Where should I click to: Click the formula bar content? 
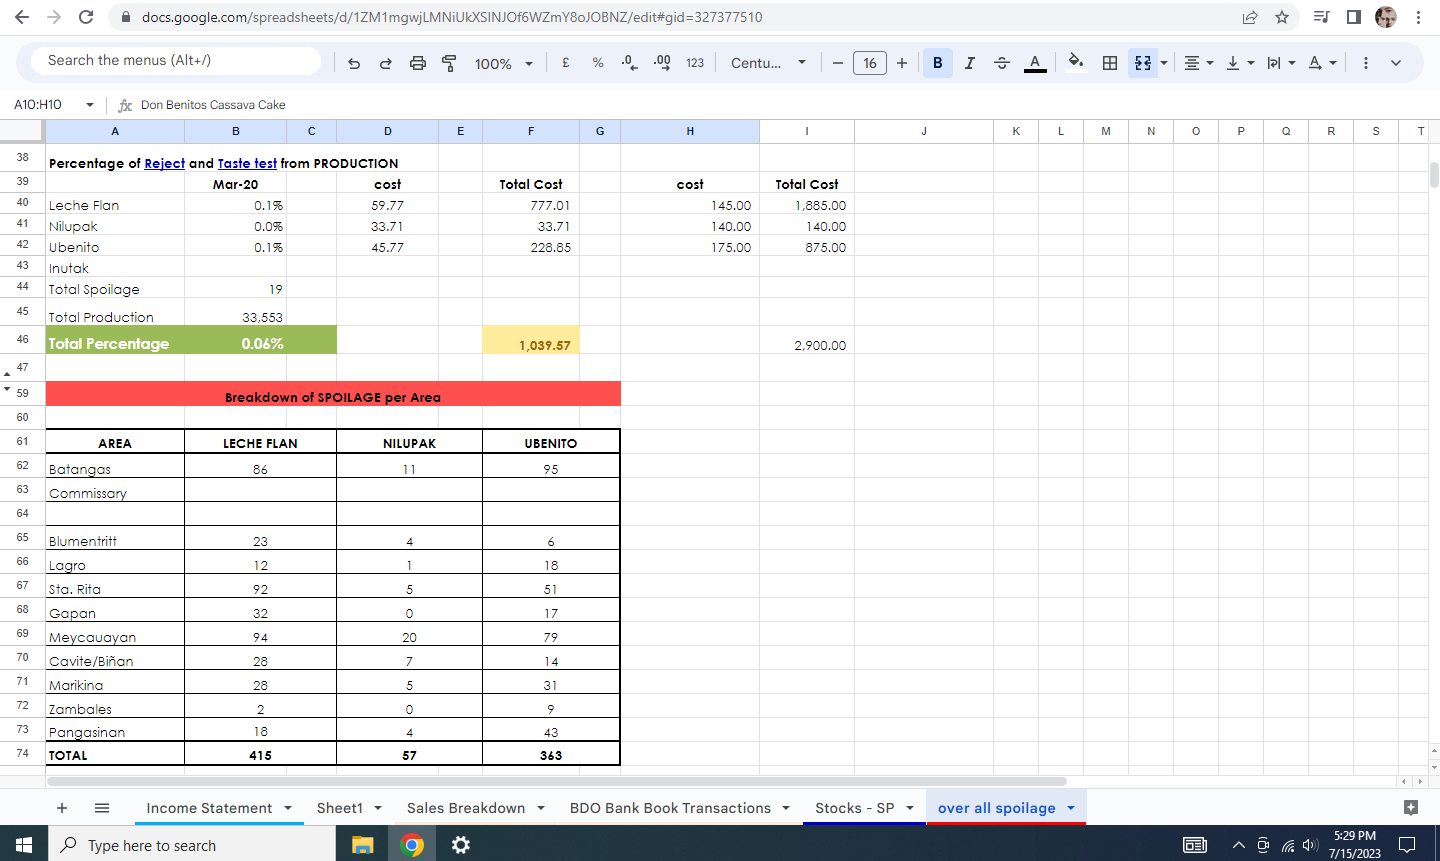(213, 105)
